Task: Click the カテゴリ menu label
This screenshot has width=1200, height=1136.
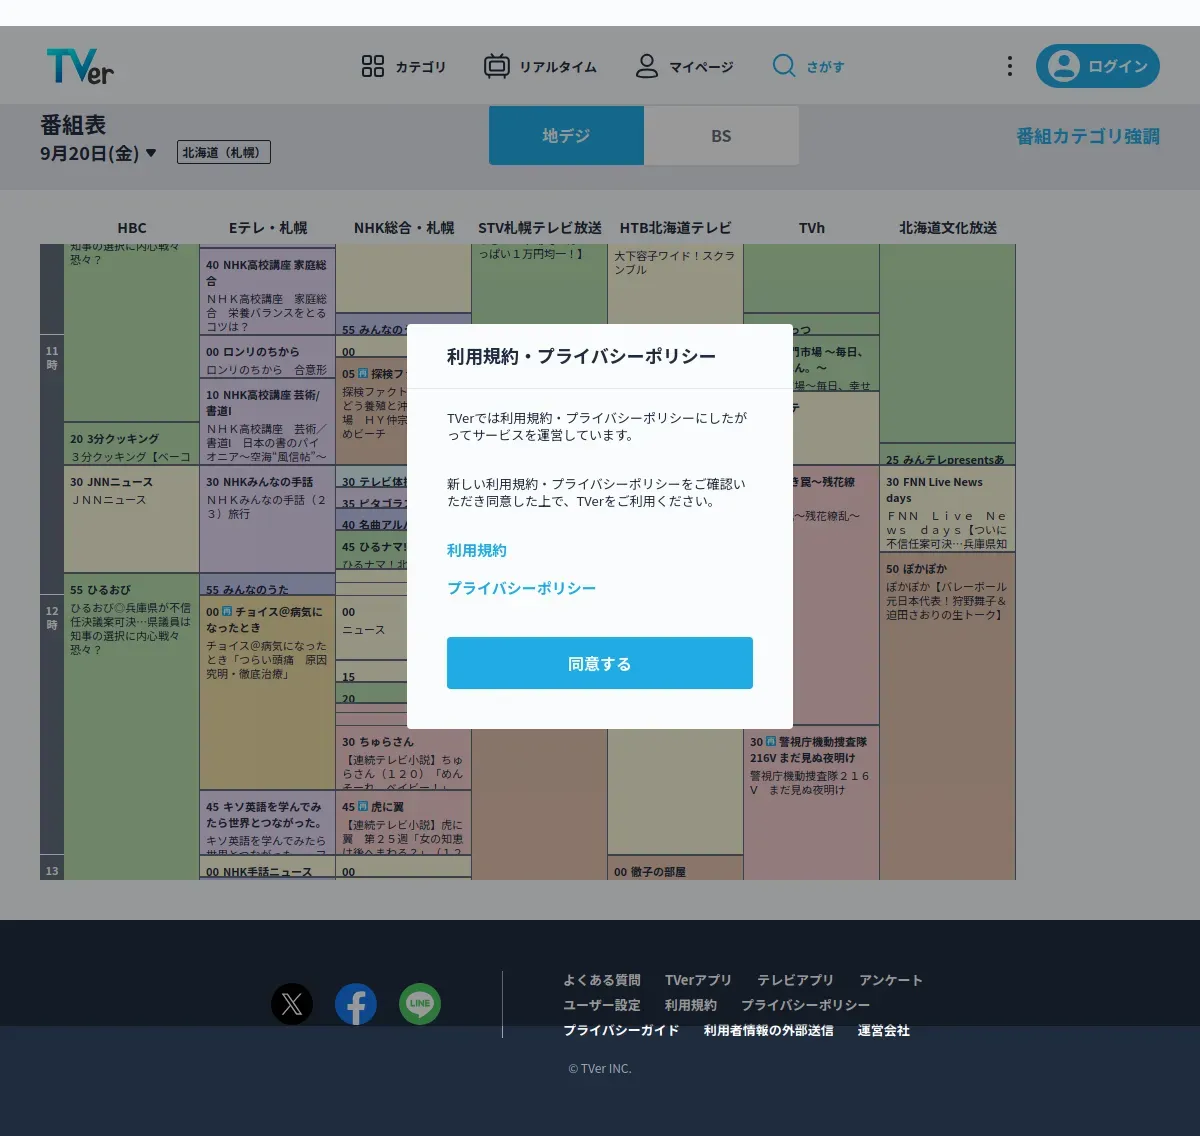Action: tap(421, 67)
